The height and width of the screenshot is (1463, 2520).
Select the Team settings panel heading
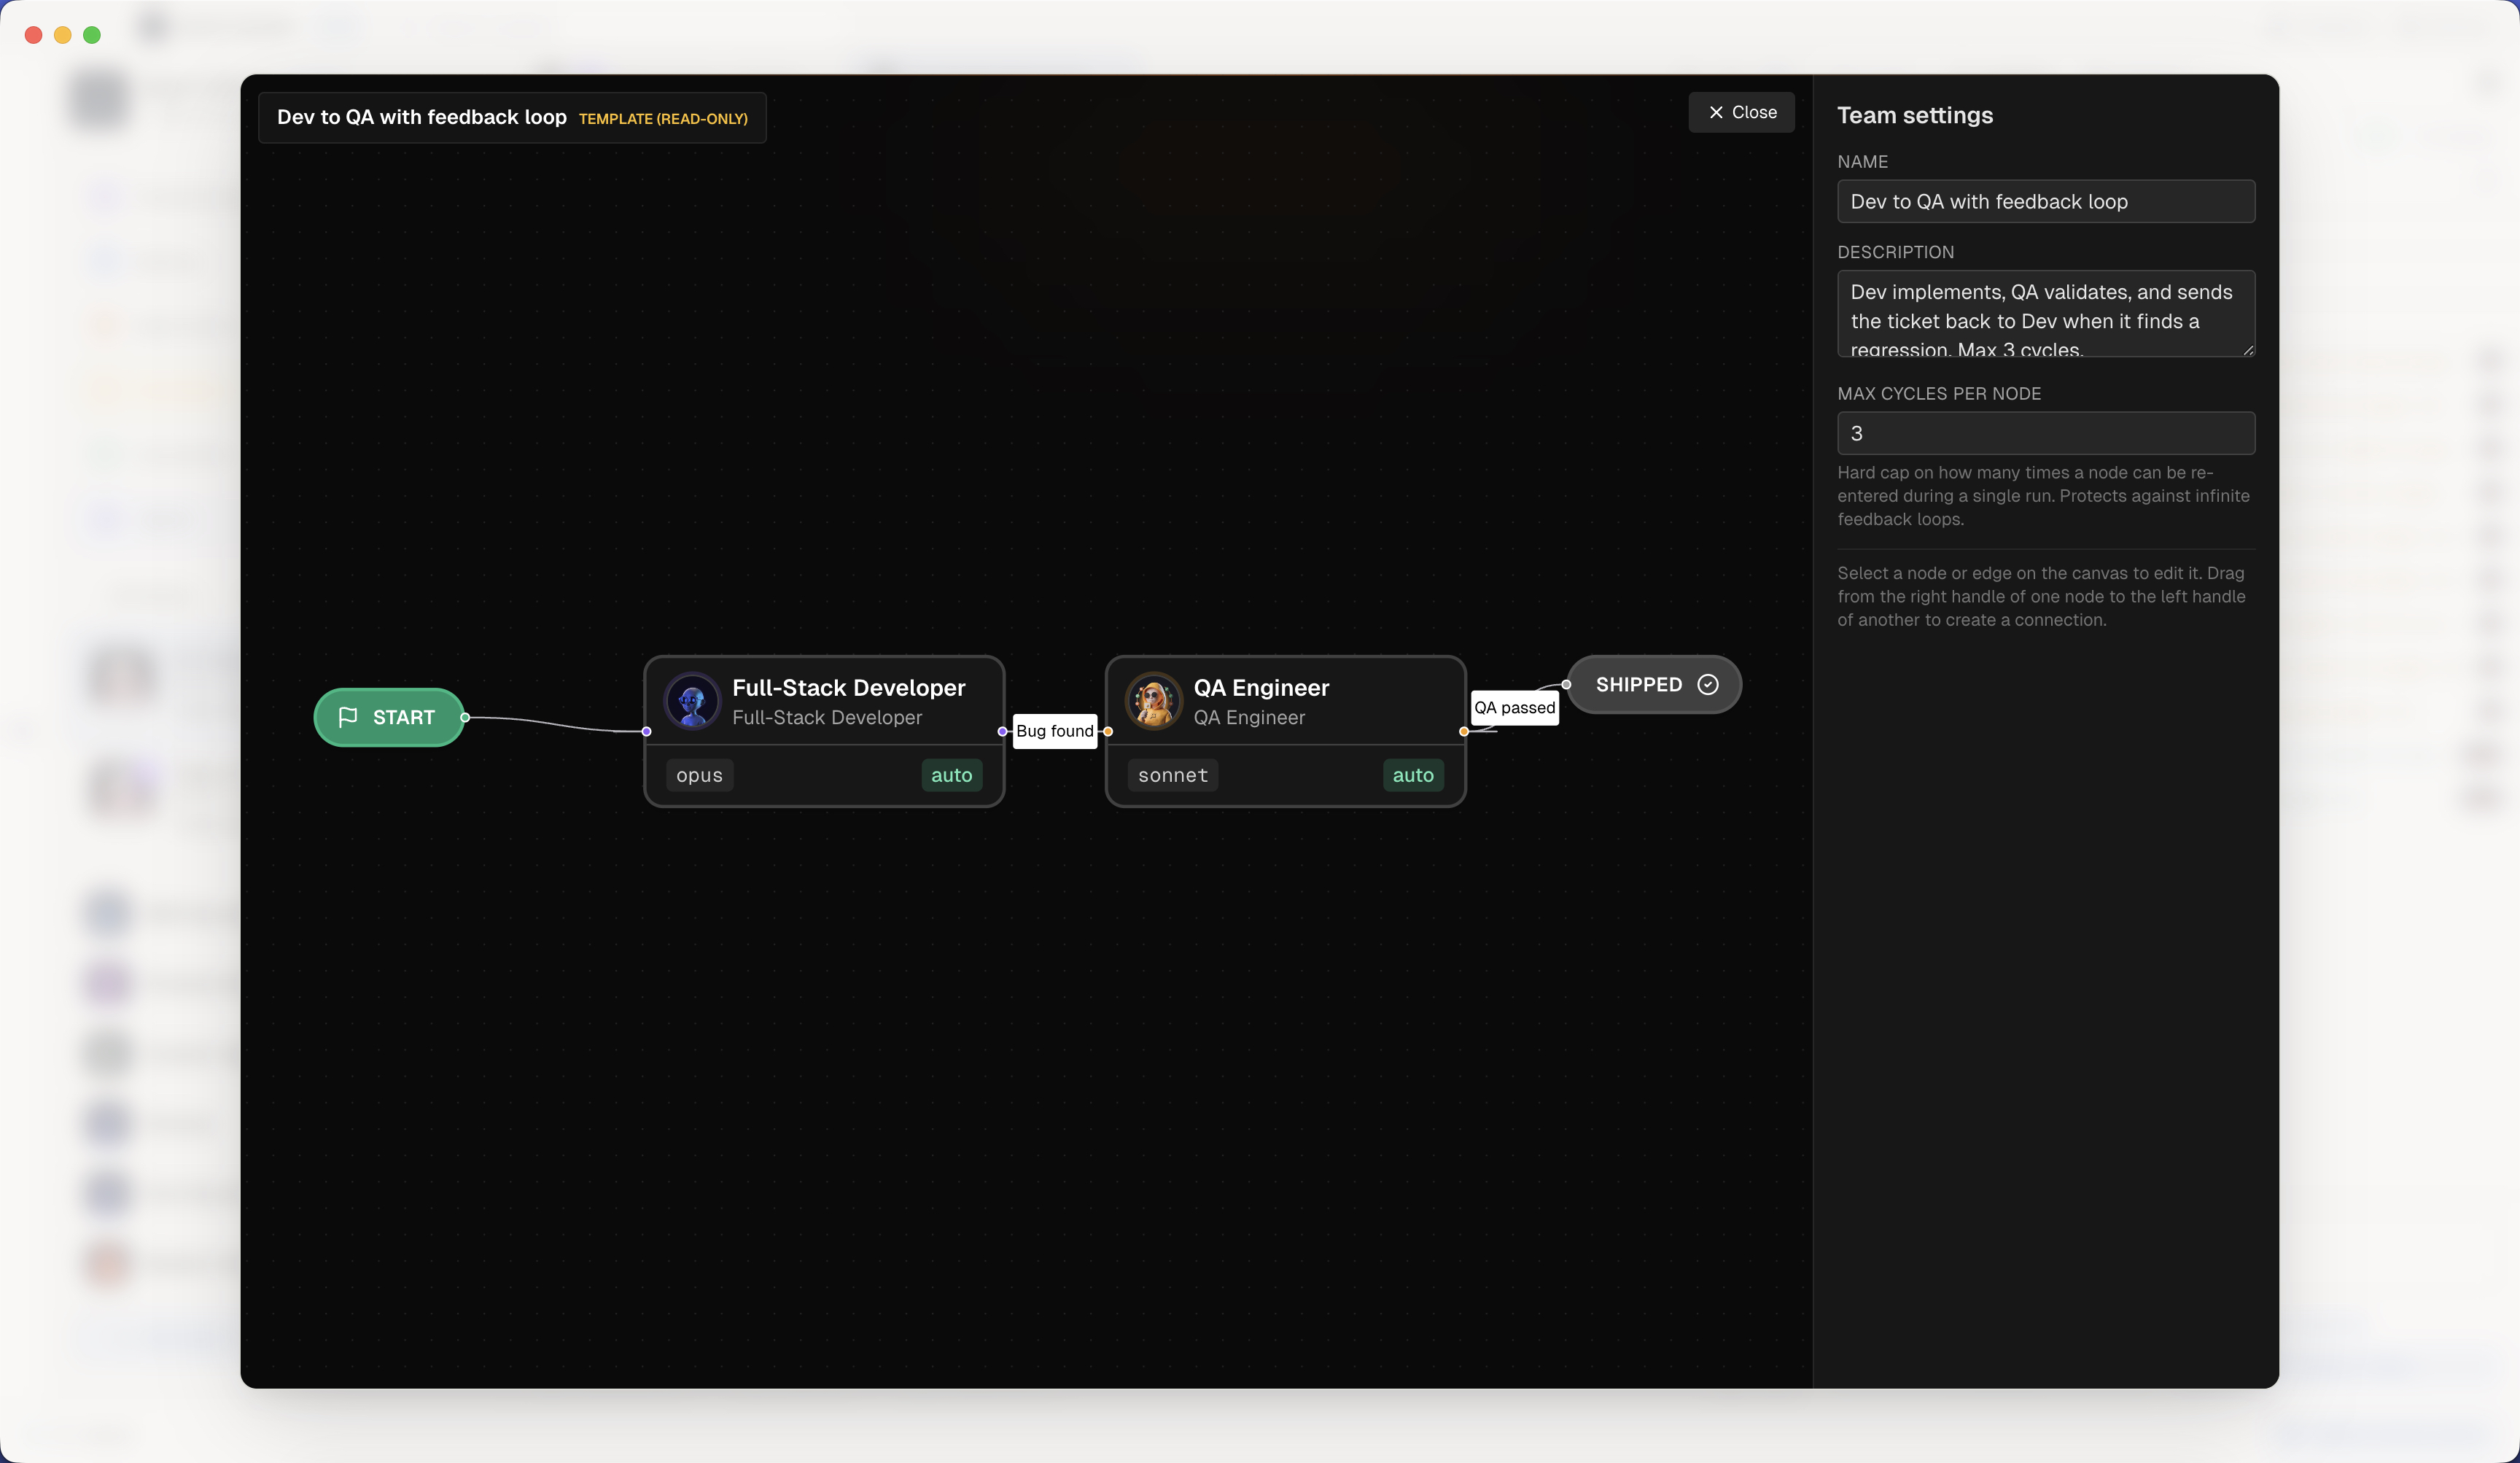click(1913, 115)
